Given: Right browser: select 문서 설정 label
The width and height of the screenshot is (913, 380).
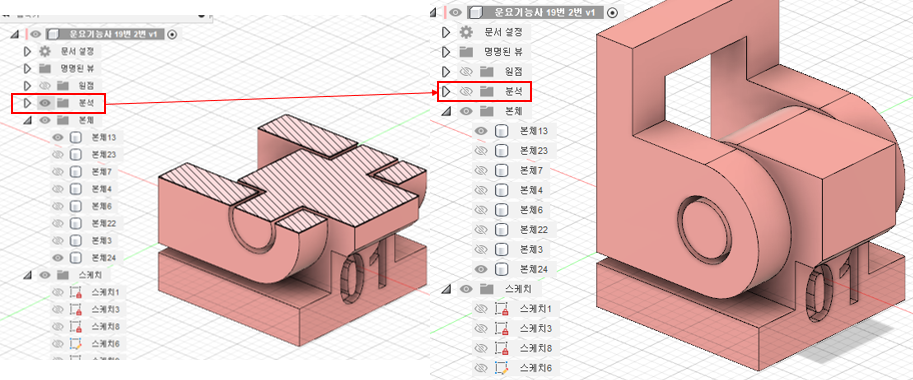Looking at the screenshot, I should point(503,32).
